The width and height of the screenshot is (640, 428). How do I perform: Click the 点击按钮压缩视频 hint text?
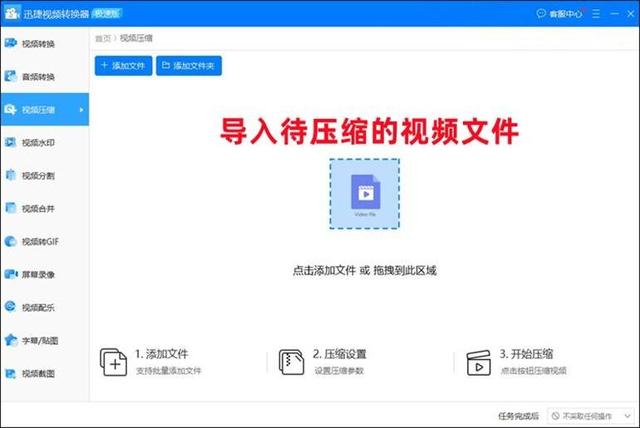(533, 371)
